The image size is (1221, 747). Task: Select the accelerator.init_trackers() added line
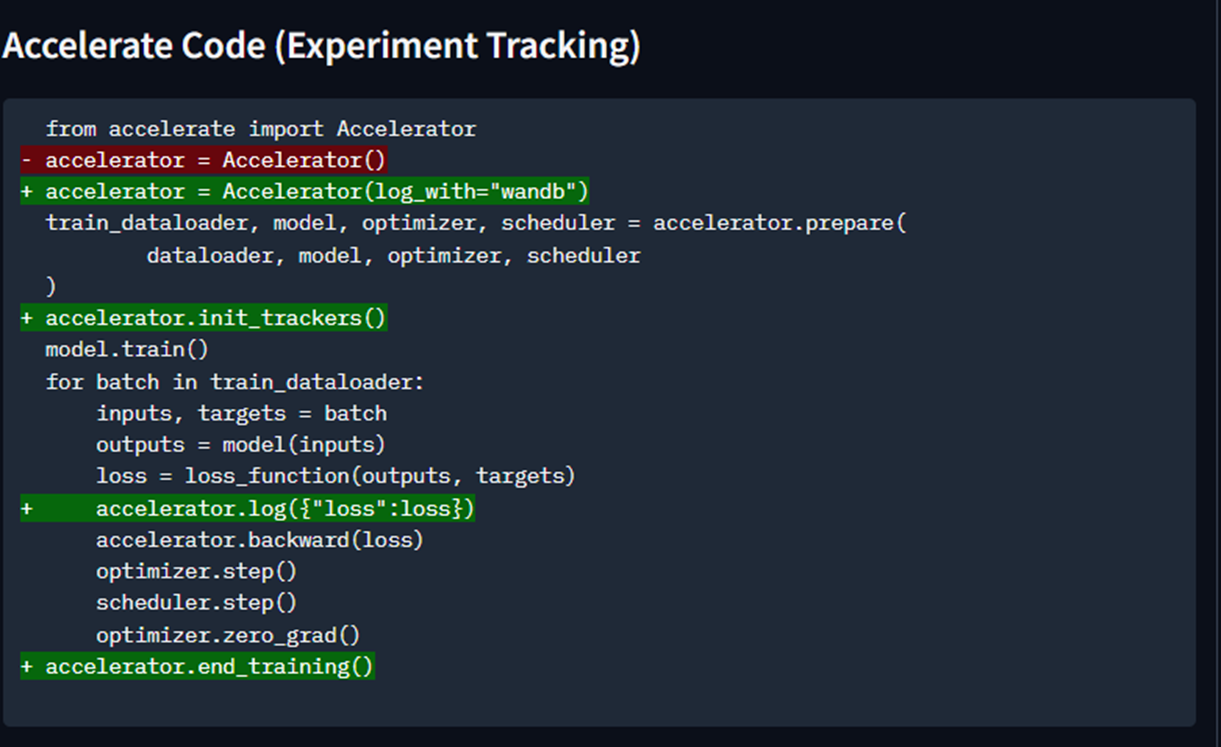pyautogui.click(x=205, y=317)
